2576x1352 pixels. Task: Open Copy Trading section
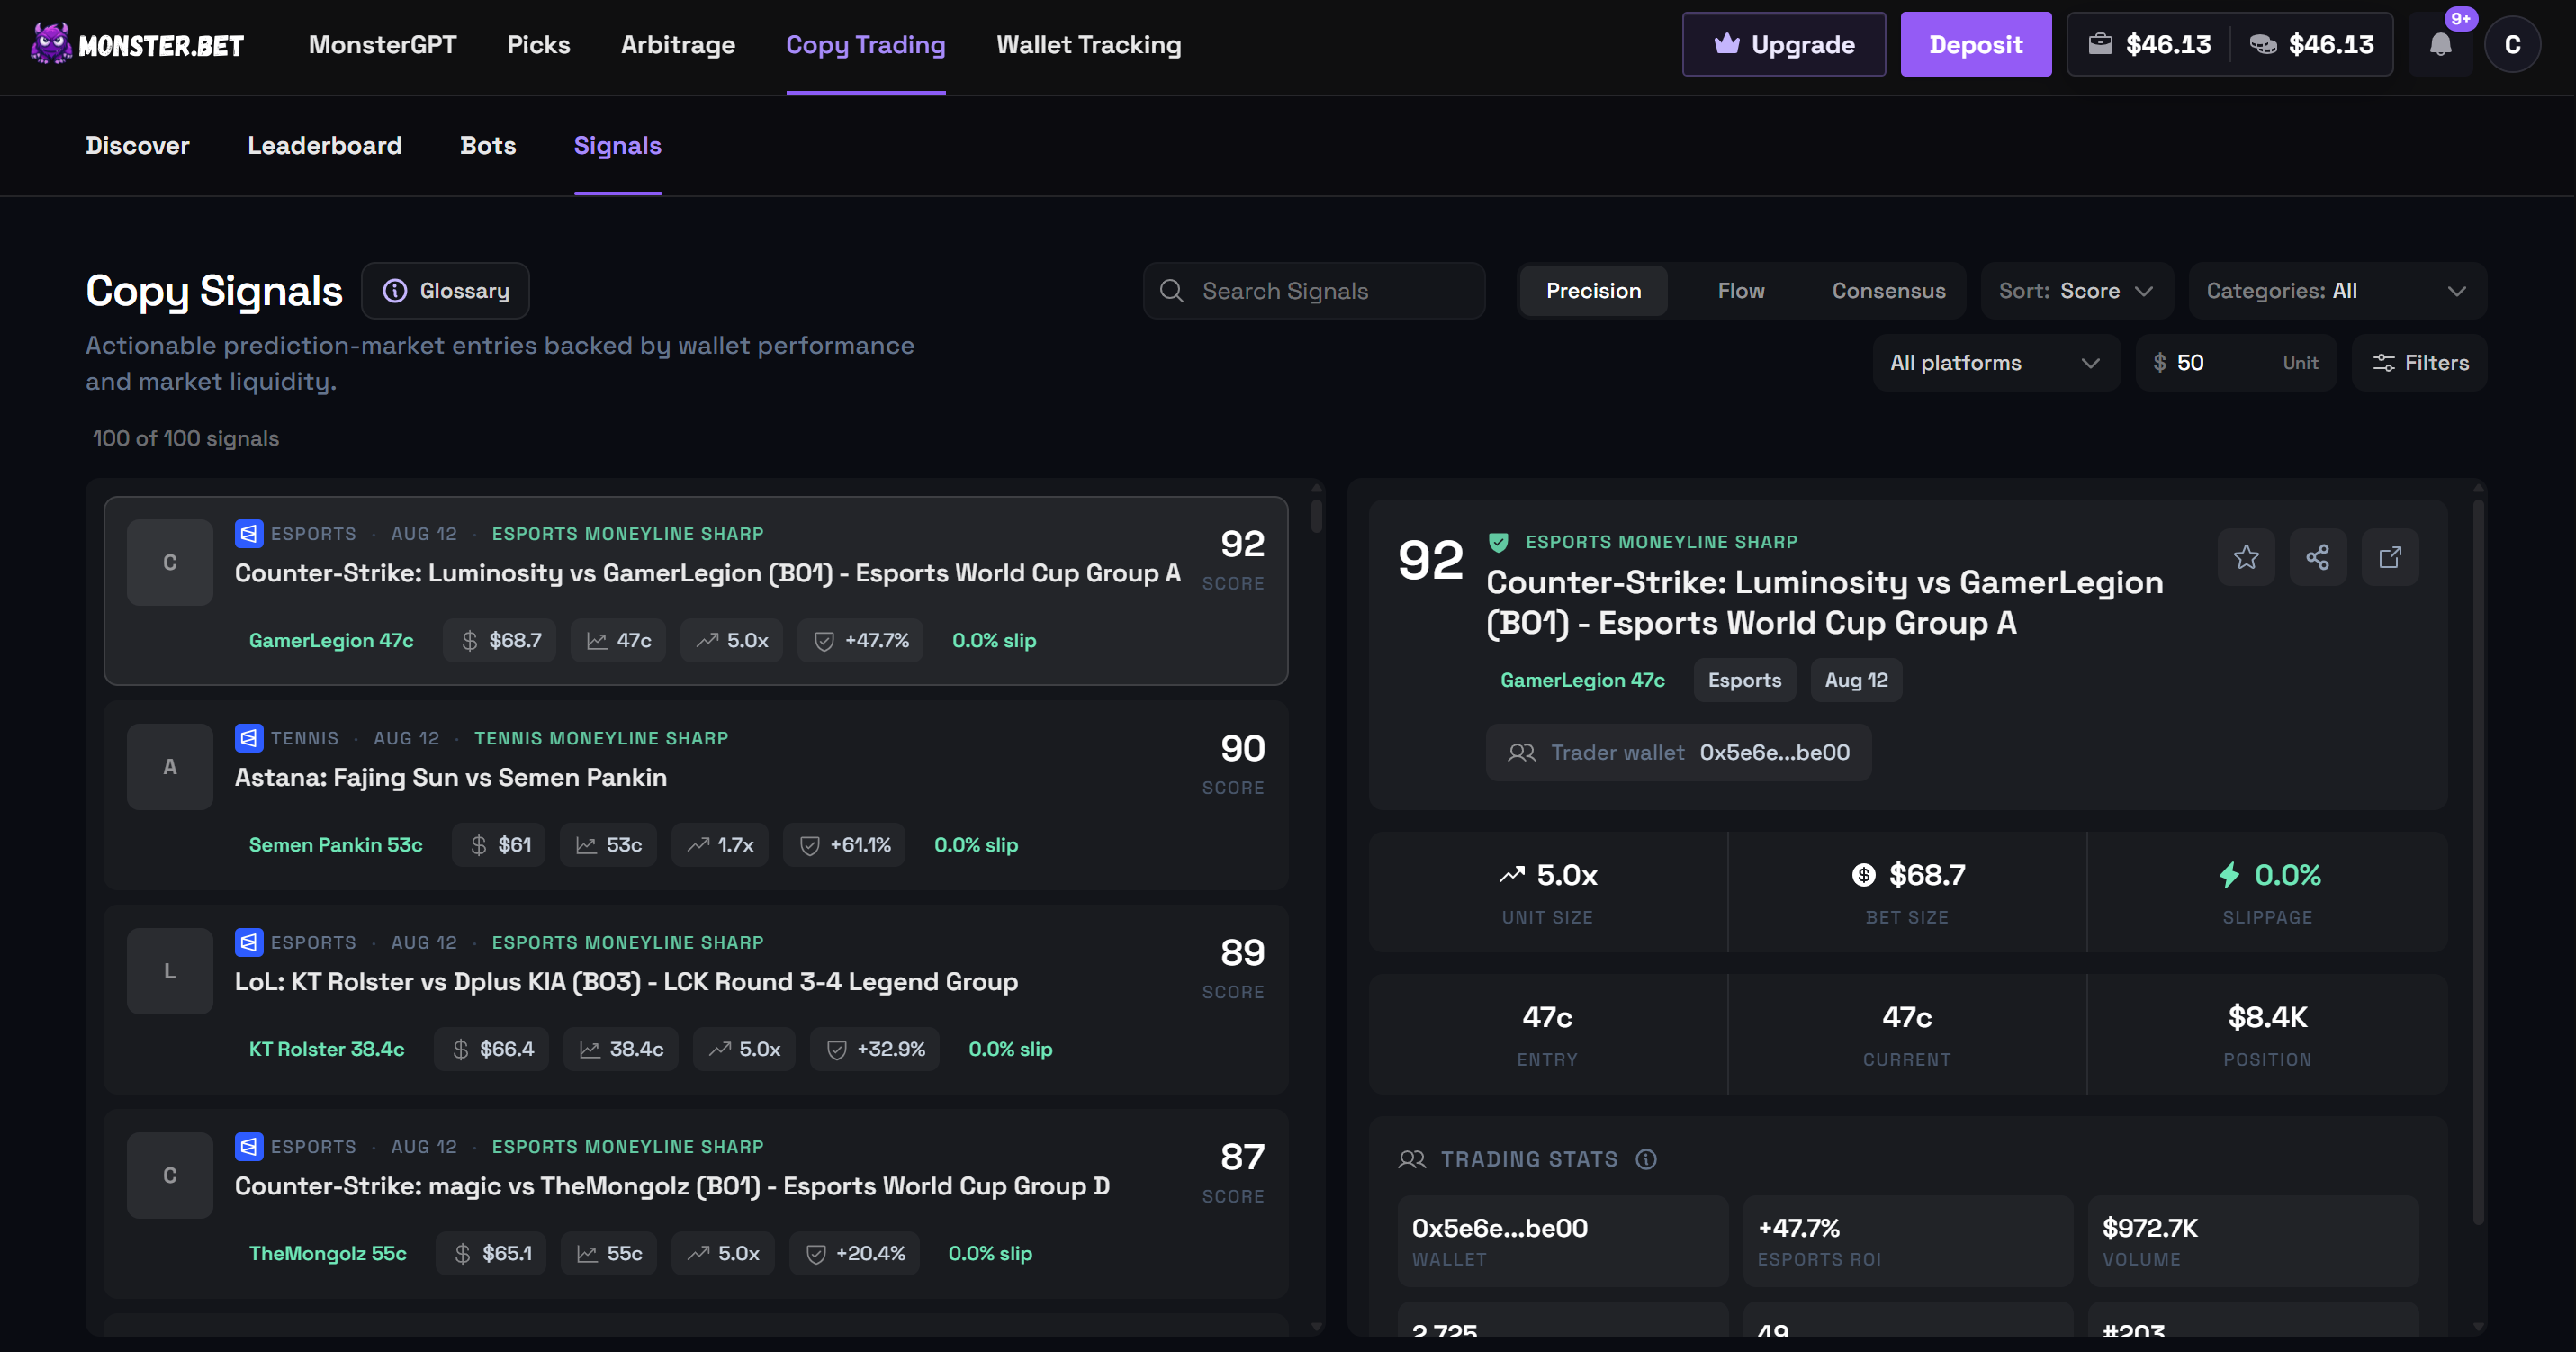[866, 45]
